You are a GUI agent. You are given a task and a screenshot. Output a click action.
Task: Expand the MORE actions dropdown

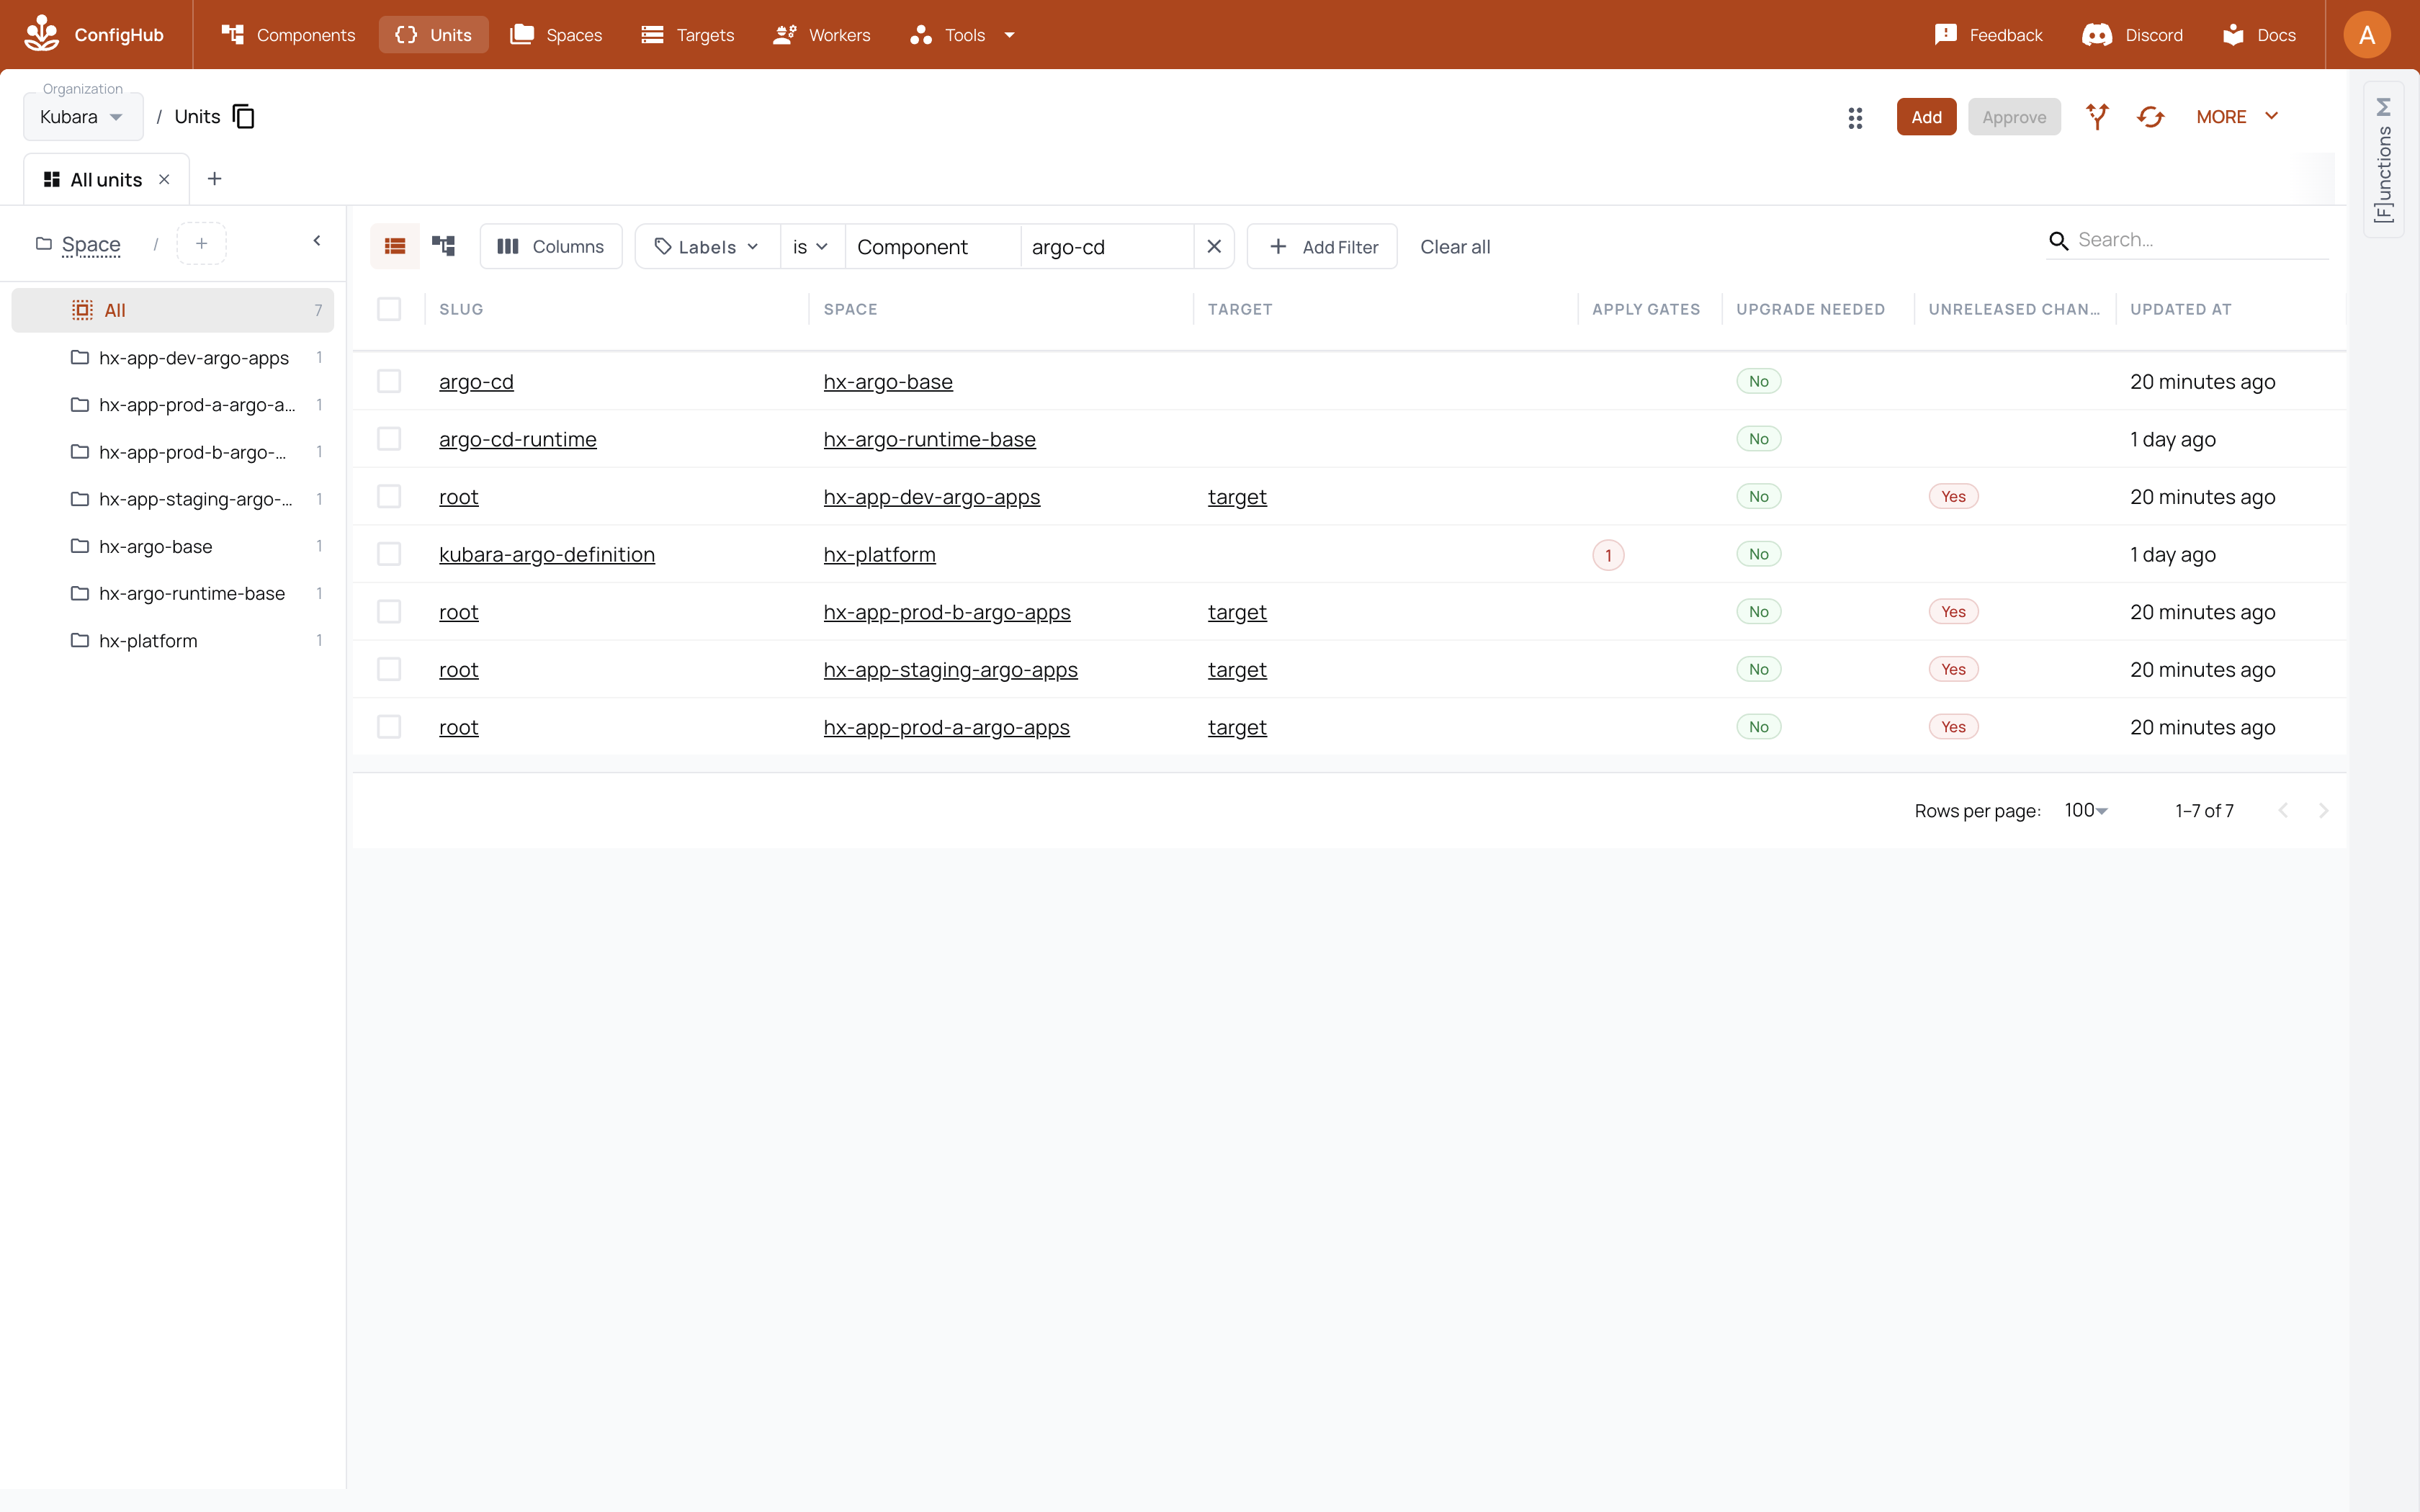pyautogui.click(x=2237, y=117)
